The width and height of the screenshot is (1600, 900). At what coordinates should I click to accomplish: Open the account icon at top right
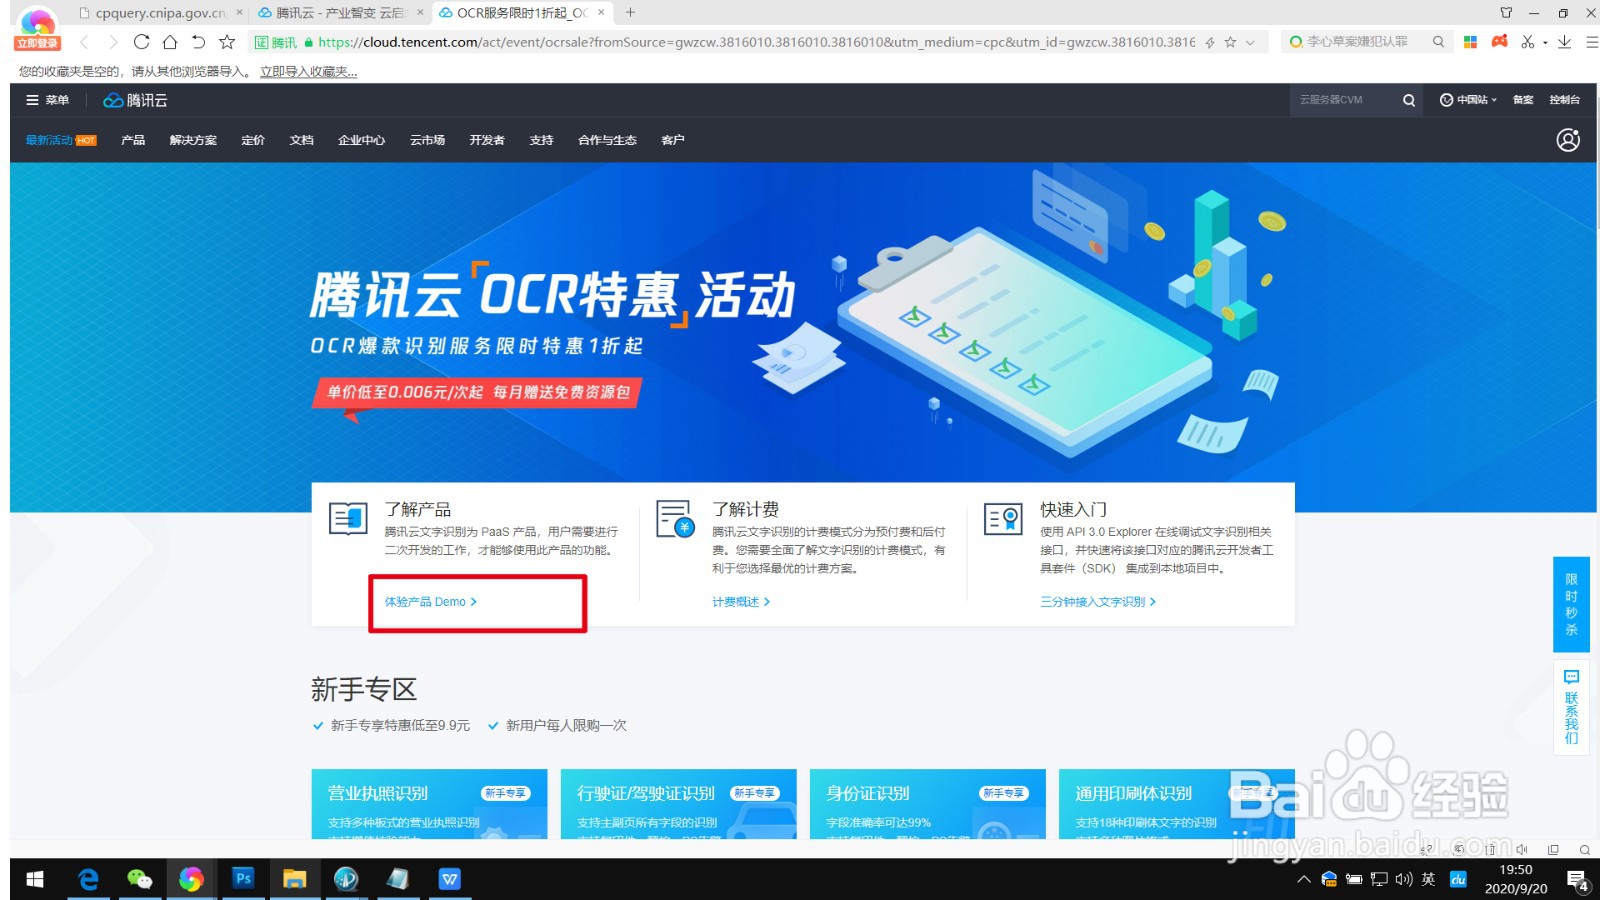(1568, 140)
